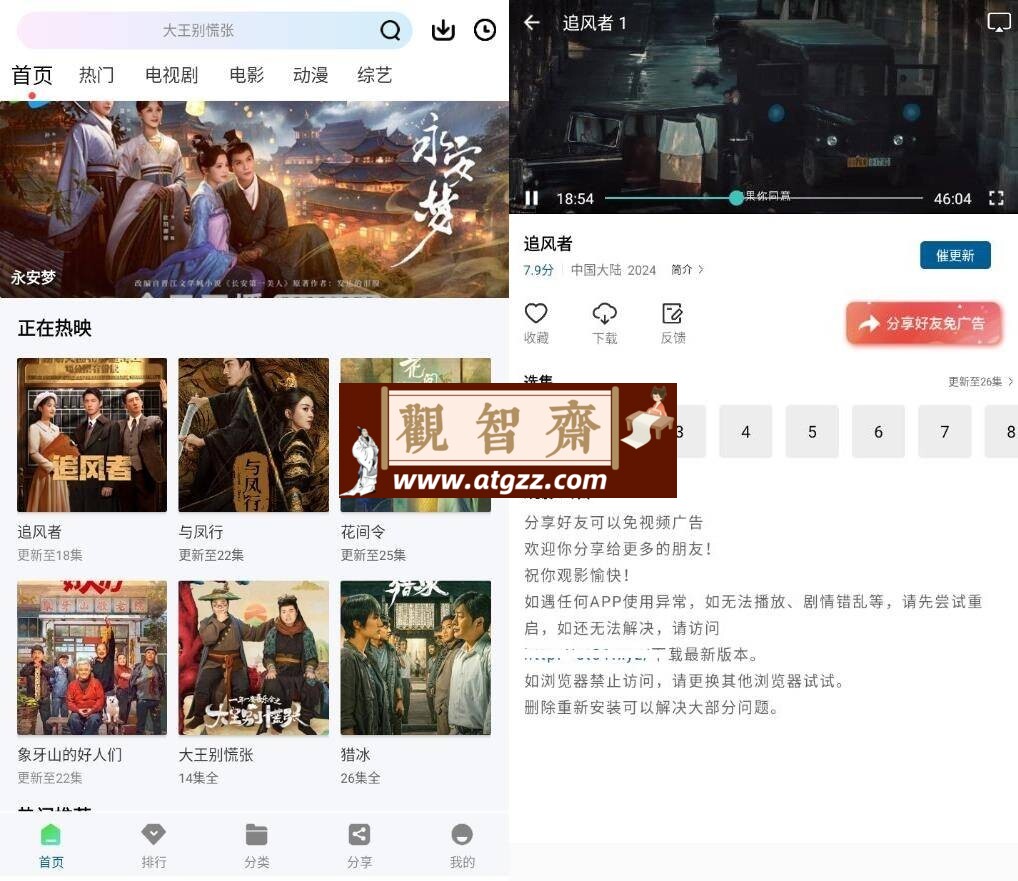This screenshot has height=881, width=1018.
Task: Click the 7.9分 rating text
Action: click(x=538, y=270)
